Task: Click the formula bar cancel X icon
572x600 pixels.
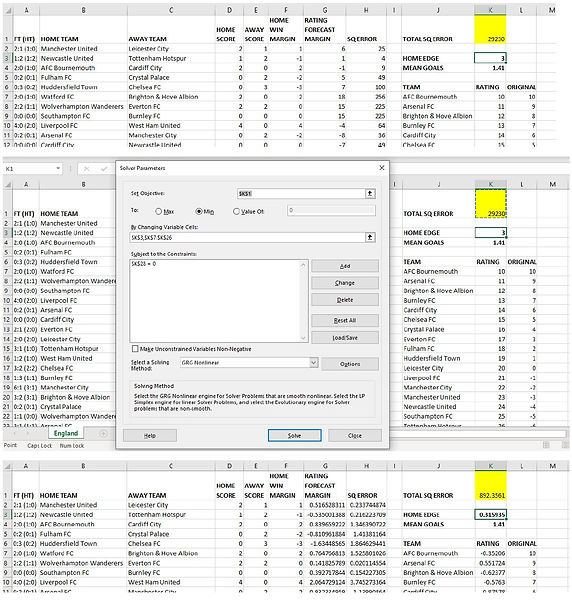Action: click(87, 169)
